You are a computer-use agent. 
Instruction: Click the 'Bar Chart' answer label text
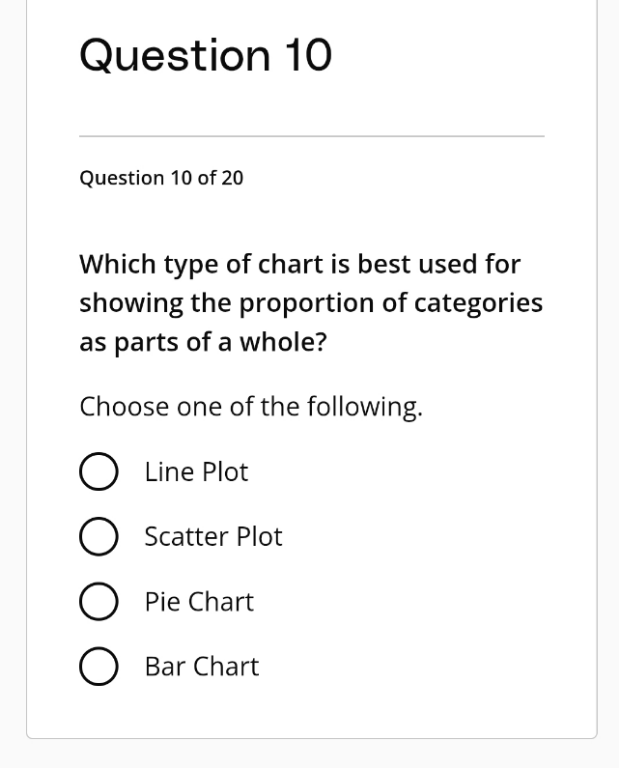(x=202, y=666)
